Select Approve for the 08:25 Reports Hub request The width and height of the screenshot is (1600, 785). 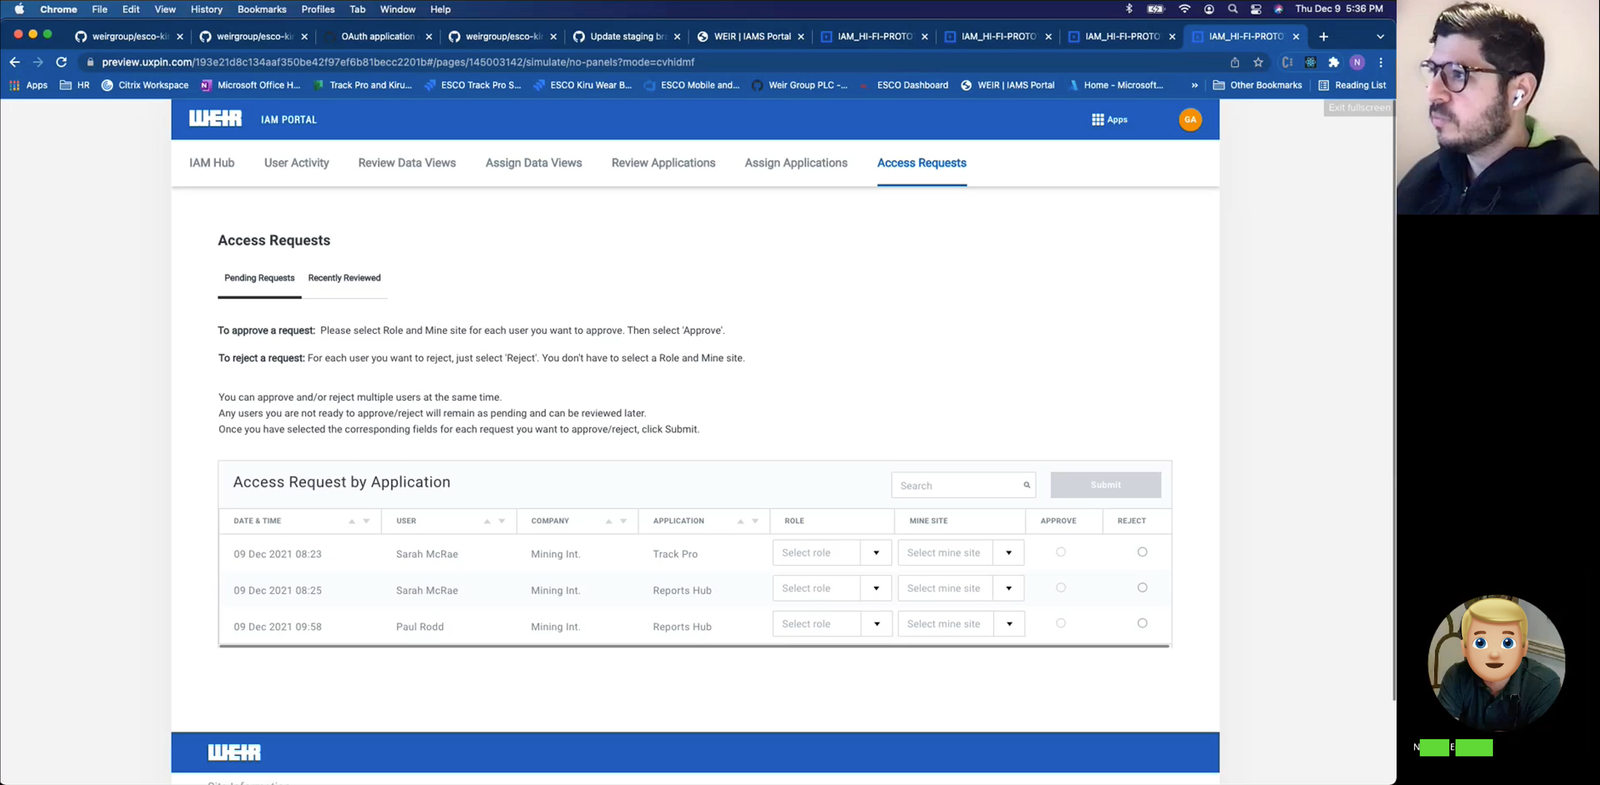(x=1061, y=588)
